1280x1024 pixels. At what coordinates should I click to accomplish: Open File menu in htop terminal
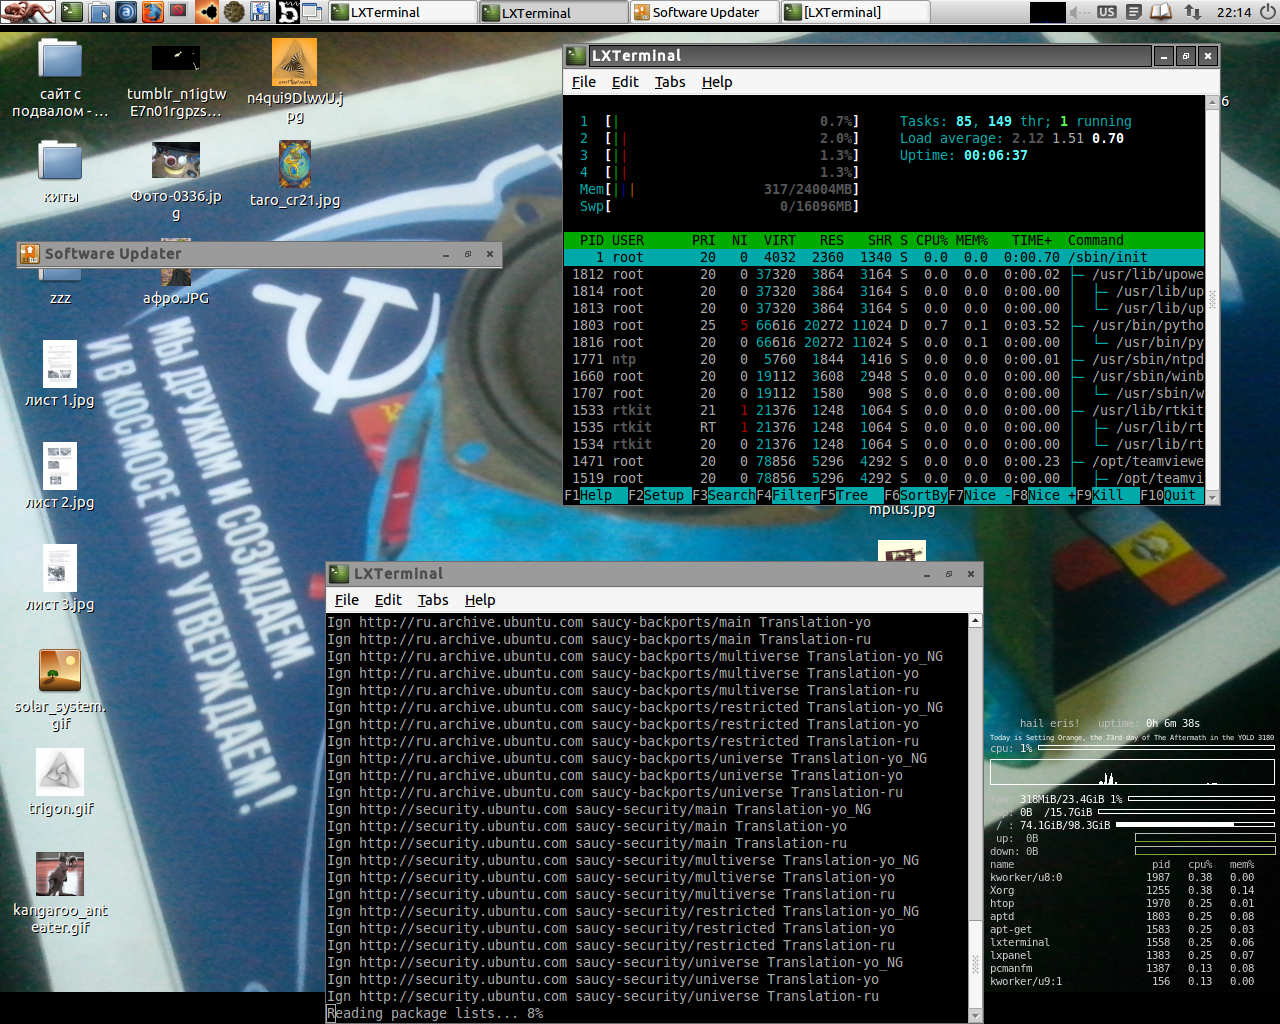tap(583, 82)
